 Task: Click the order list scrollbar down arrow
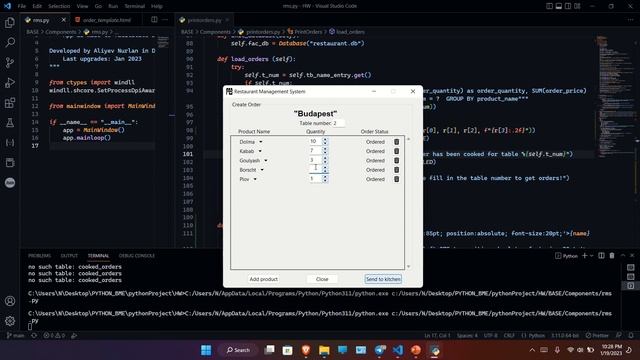tap(409, 267)
